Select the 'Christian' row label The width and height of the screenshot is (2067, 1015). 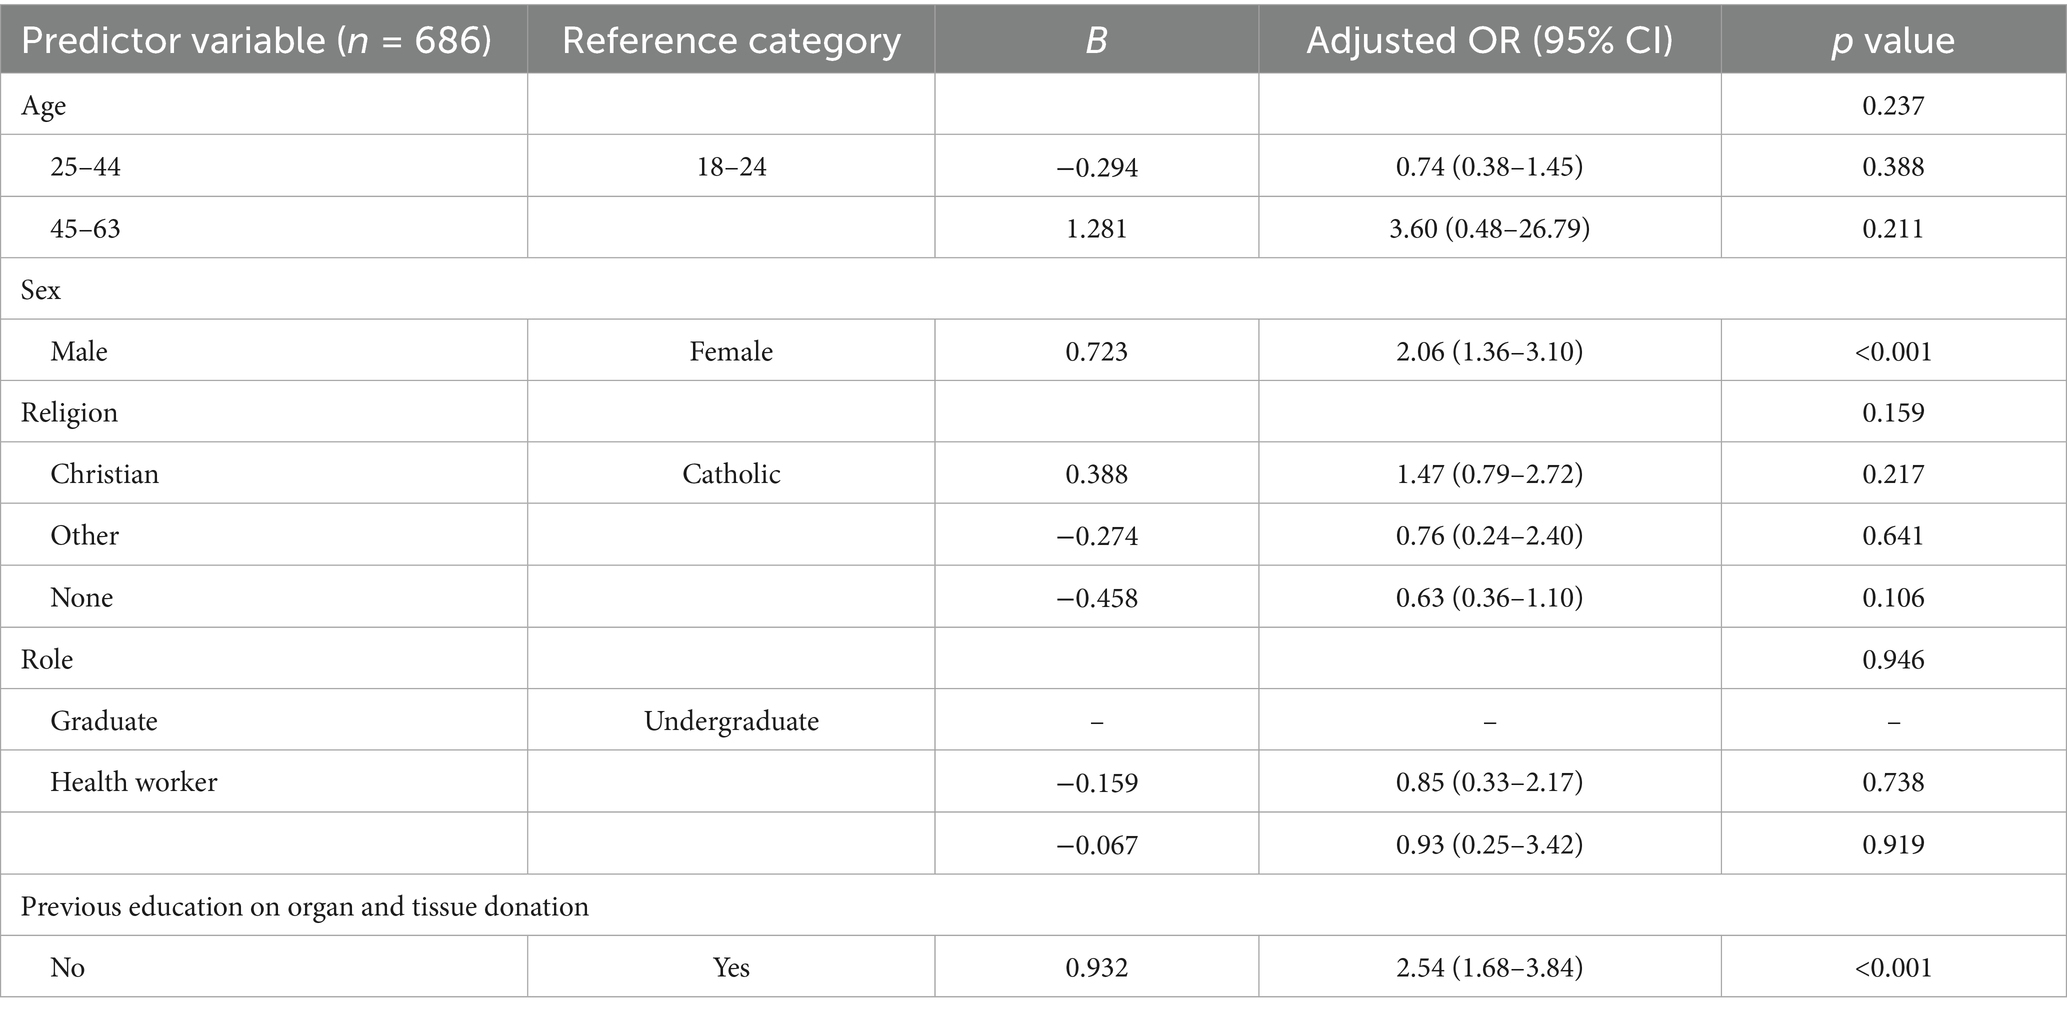[105, 474]
